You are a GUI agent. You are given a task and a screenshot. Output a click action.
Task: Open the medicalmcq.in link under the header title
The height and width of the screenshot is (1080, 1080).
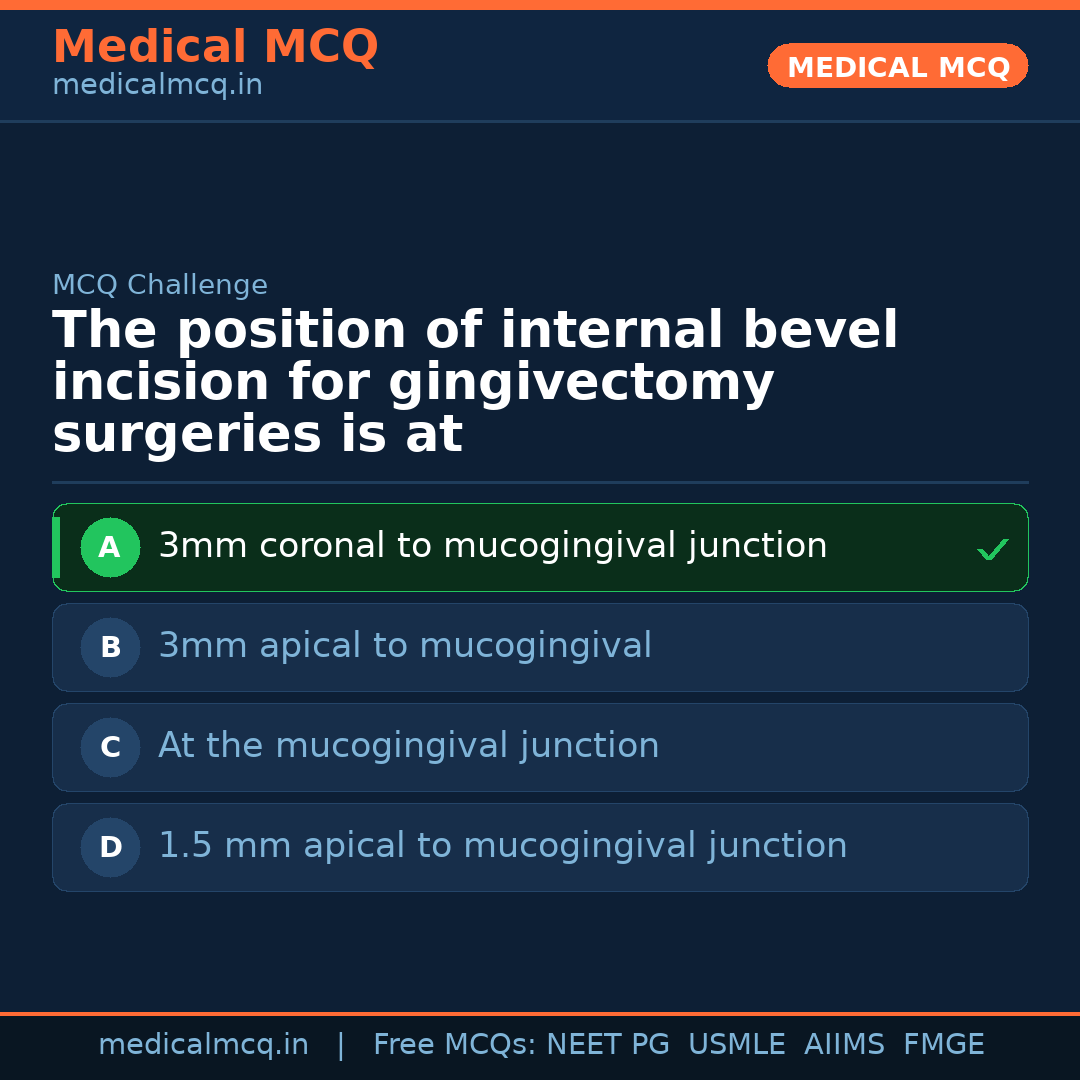tap(157, 86)
